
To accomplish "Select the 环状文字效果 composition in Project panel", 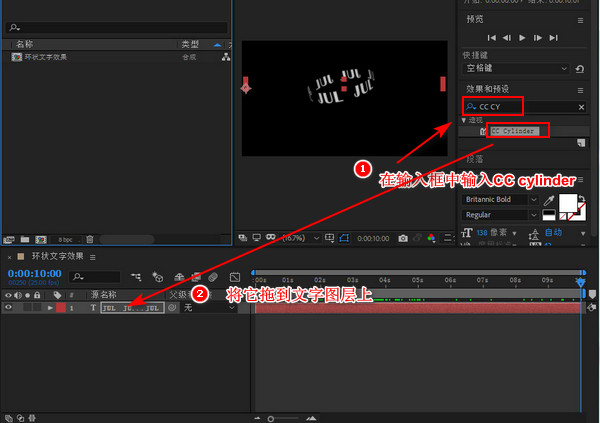I will pos(46,57).
